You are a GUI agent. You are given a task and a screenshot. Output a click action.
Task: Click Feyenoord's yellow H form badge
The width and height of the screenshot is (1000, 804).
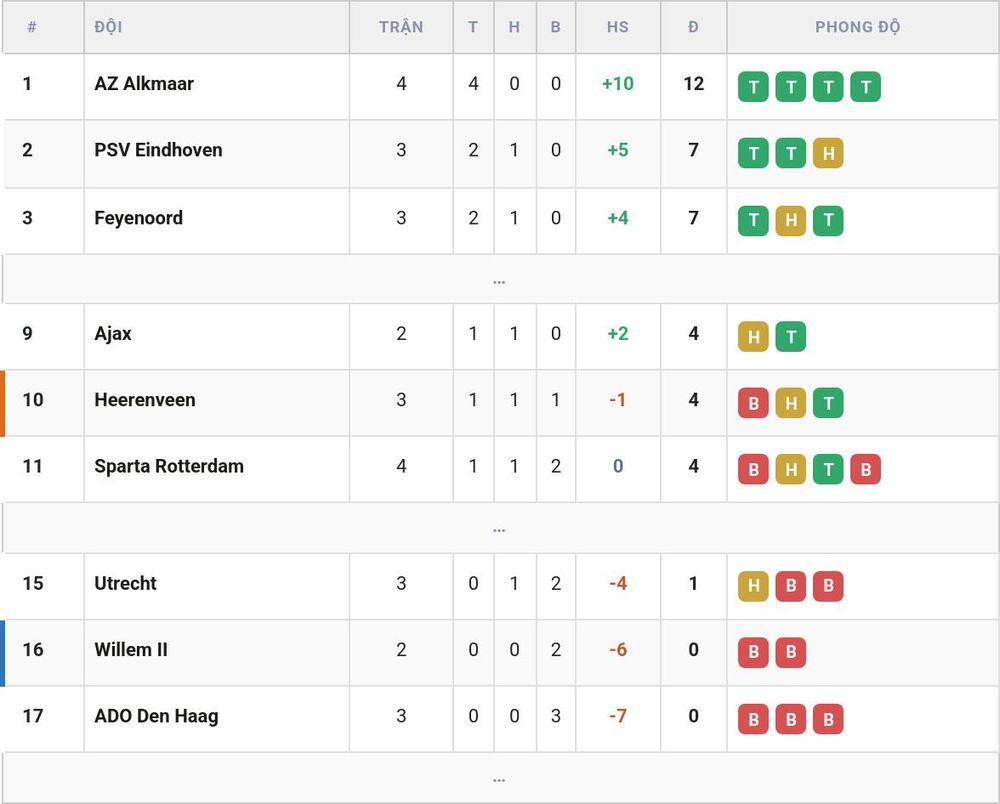pos(791,221)
